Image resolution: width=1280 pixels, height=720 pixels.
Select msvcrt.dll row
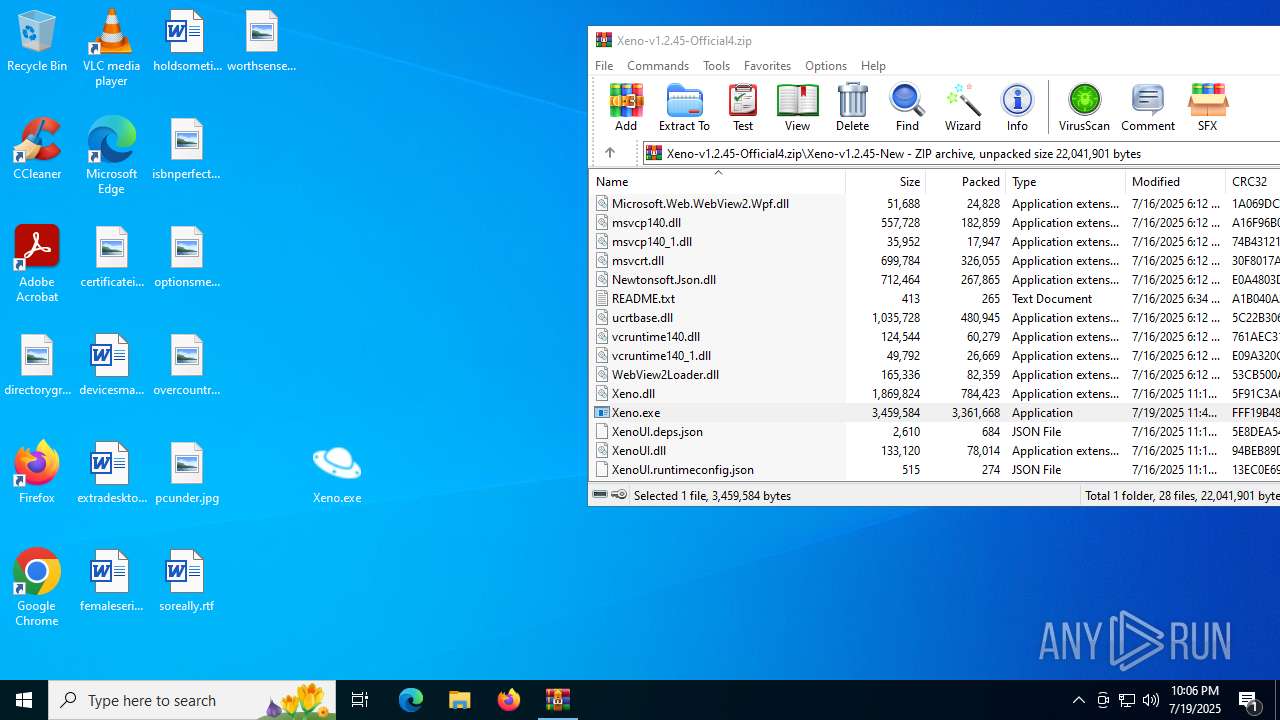pyautogui.click(x=934, y=260)
